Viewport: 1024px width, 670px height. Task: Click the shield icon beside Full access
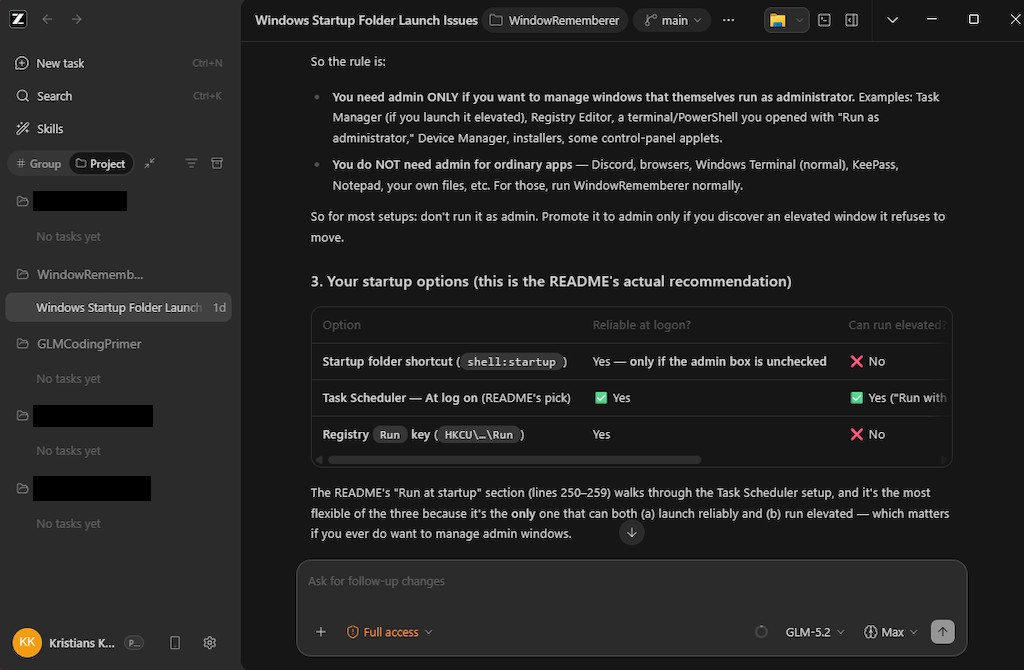point(353,632)
